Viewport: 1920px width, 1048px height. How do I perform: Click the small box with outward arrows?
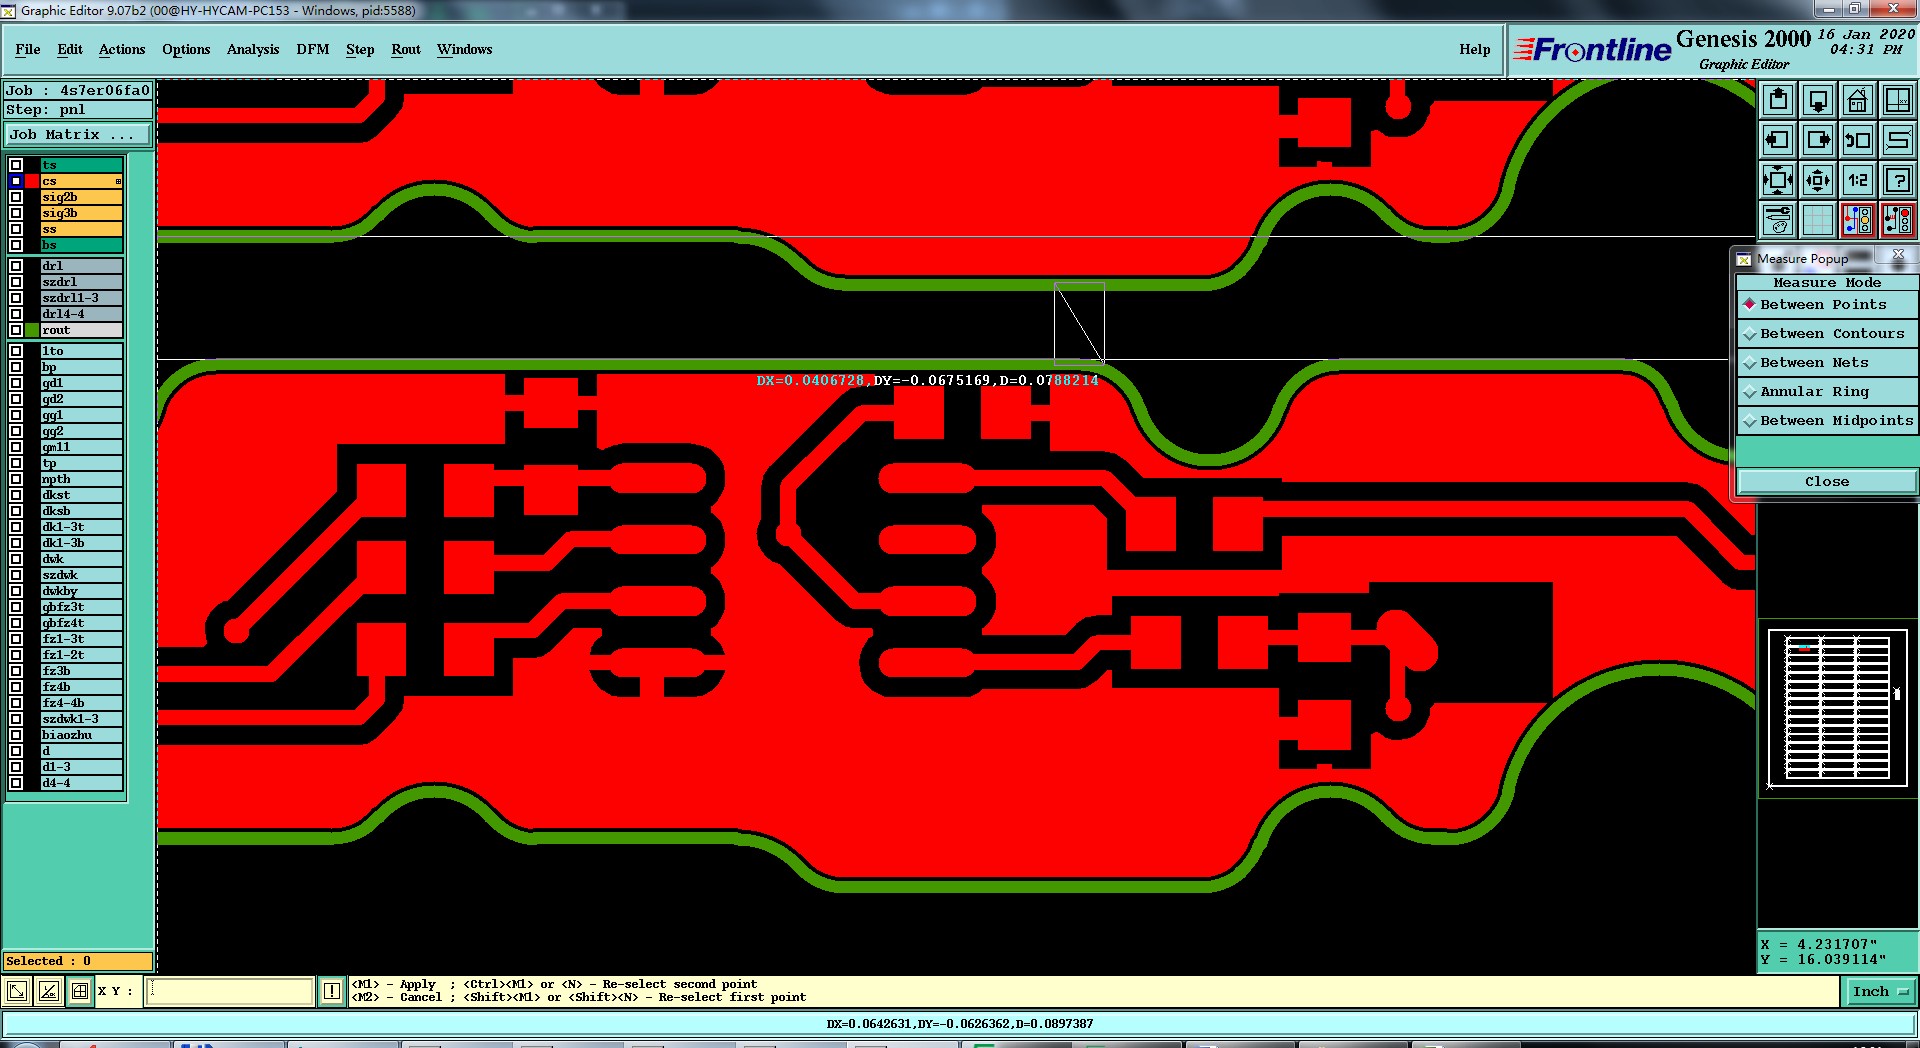tap(1818, 180)
